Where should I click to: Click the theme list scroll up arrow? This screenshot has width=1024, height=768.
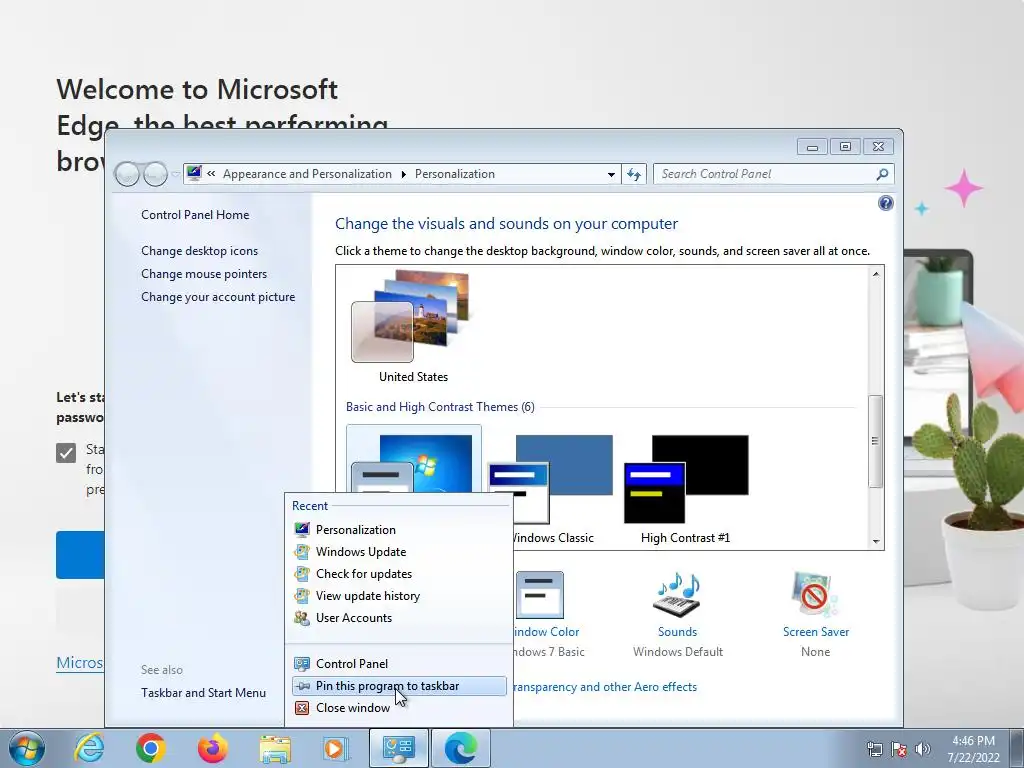coord(876,274)
